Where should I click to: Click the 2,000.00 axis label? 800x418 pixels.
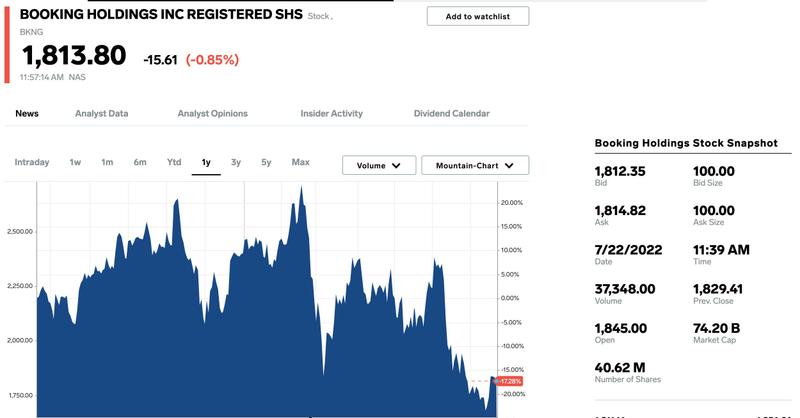[20, 340]
